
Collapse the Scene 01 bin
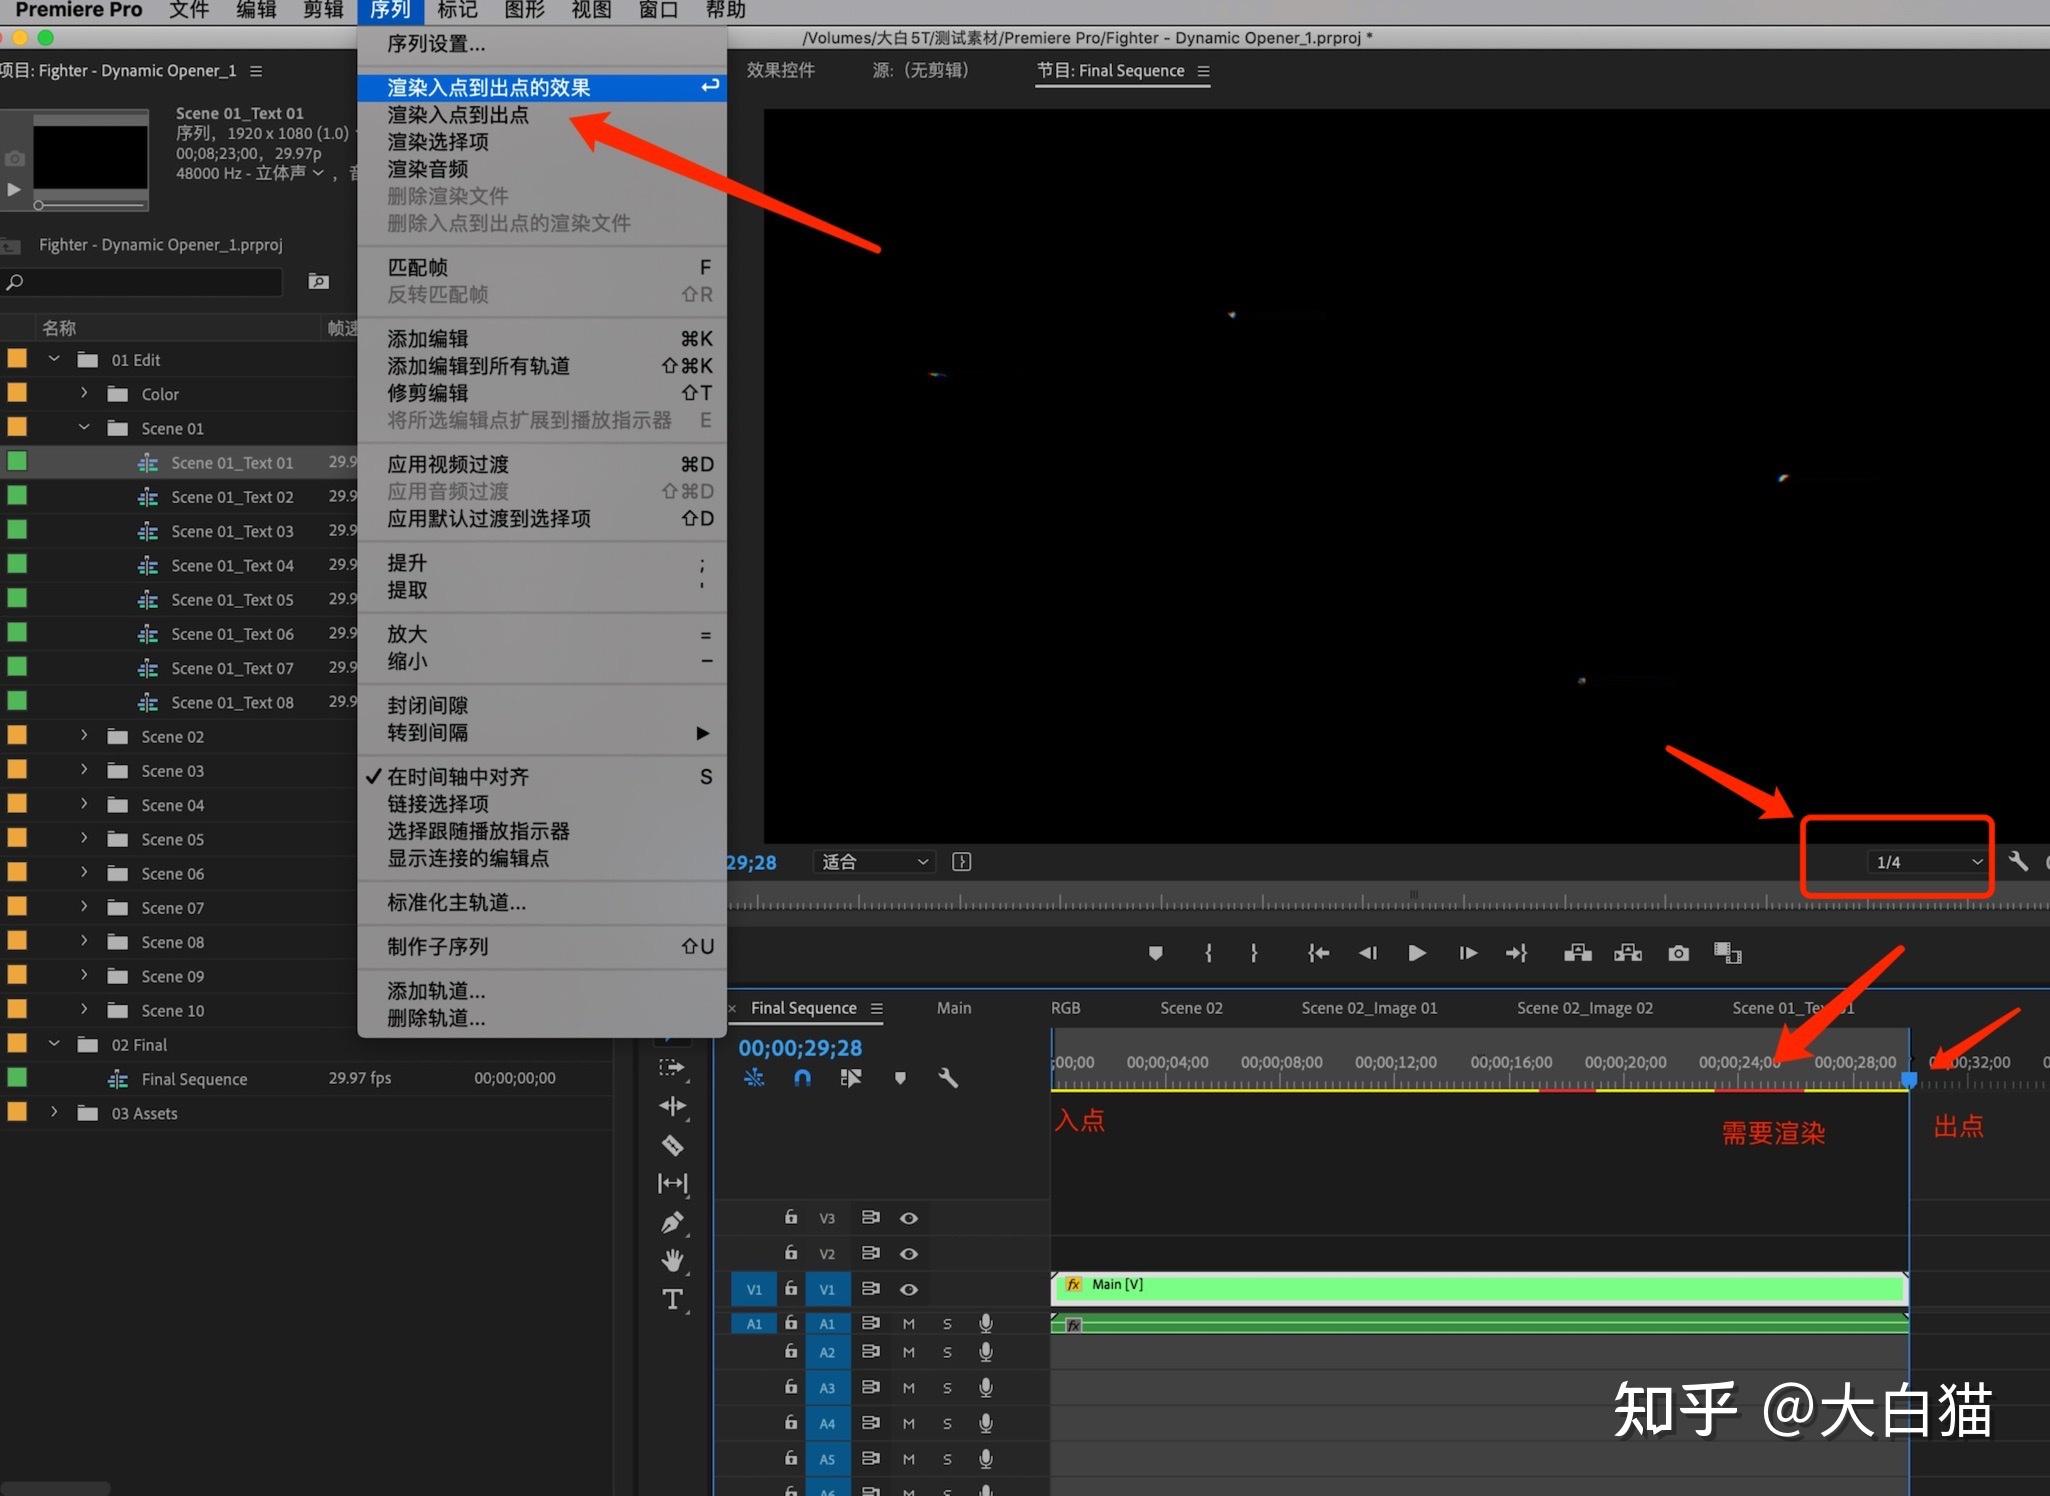(84, 427)
